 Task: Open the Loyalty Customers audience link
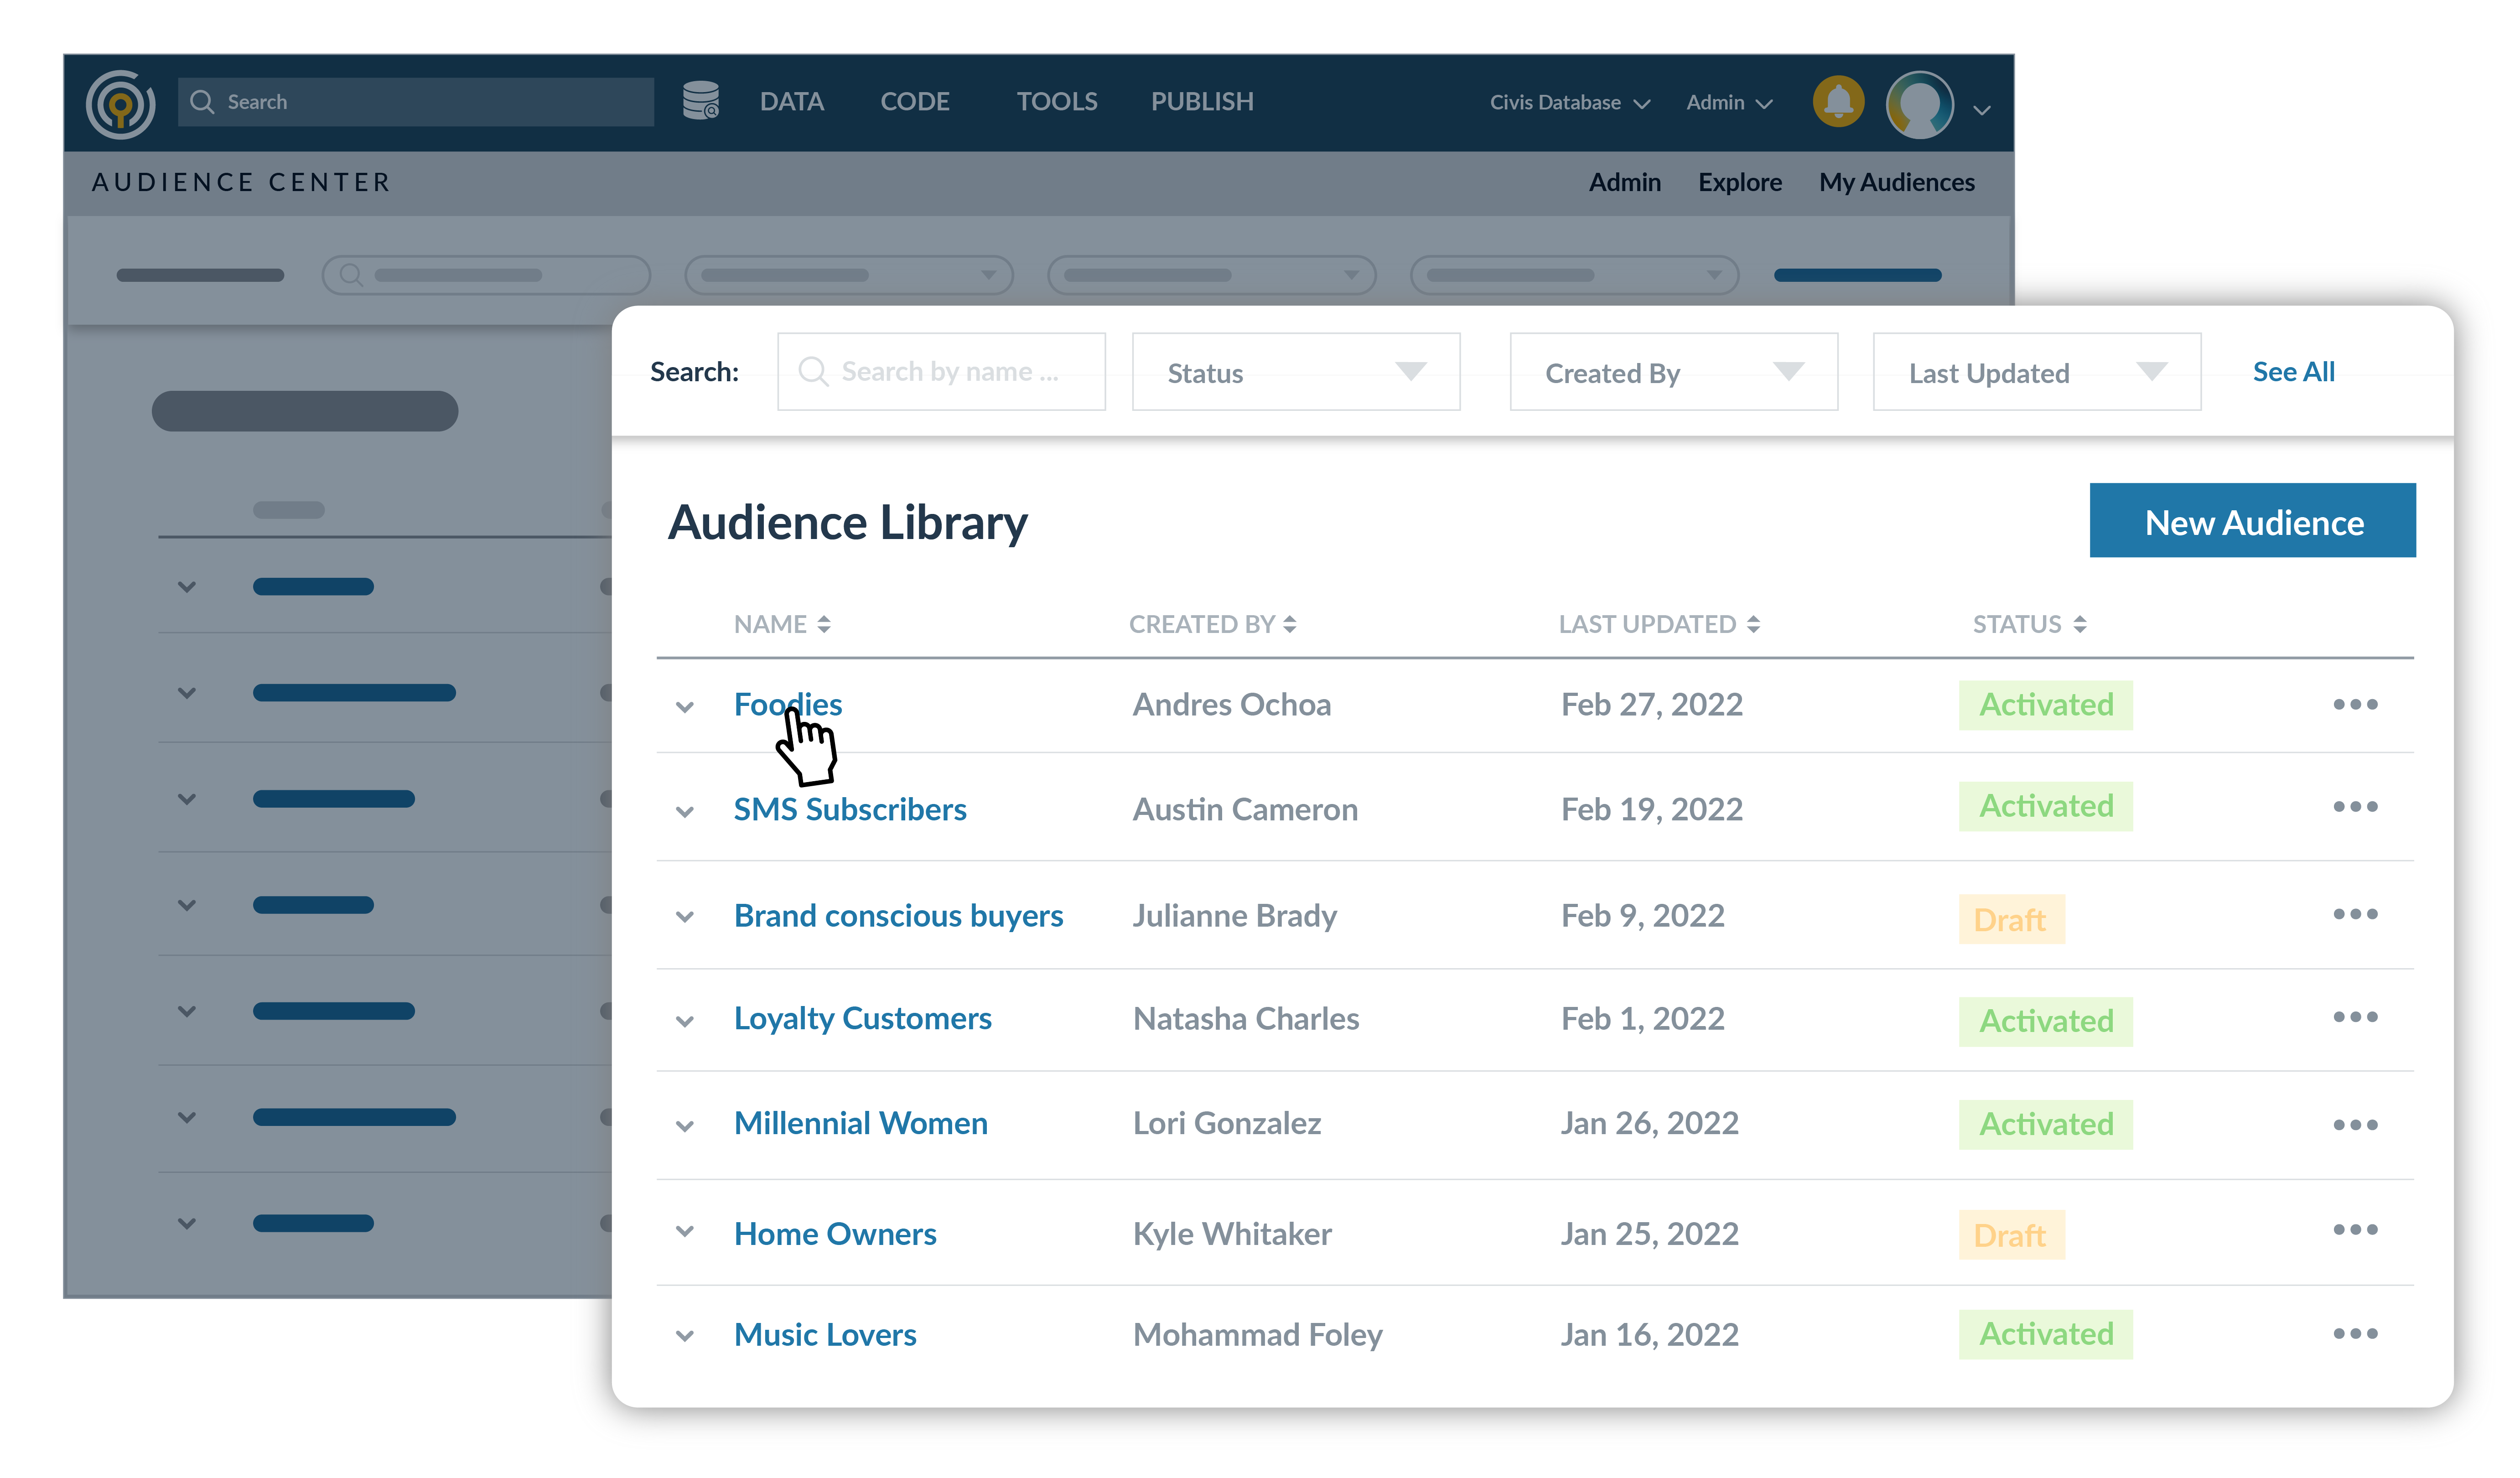pos(862,1018)
